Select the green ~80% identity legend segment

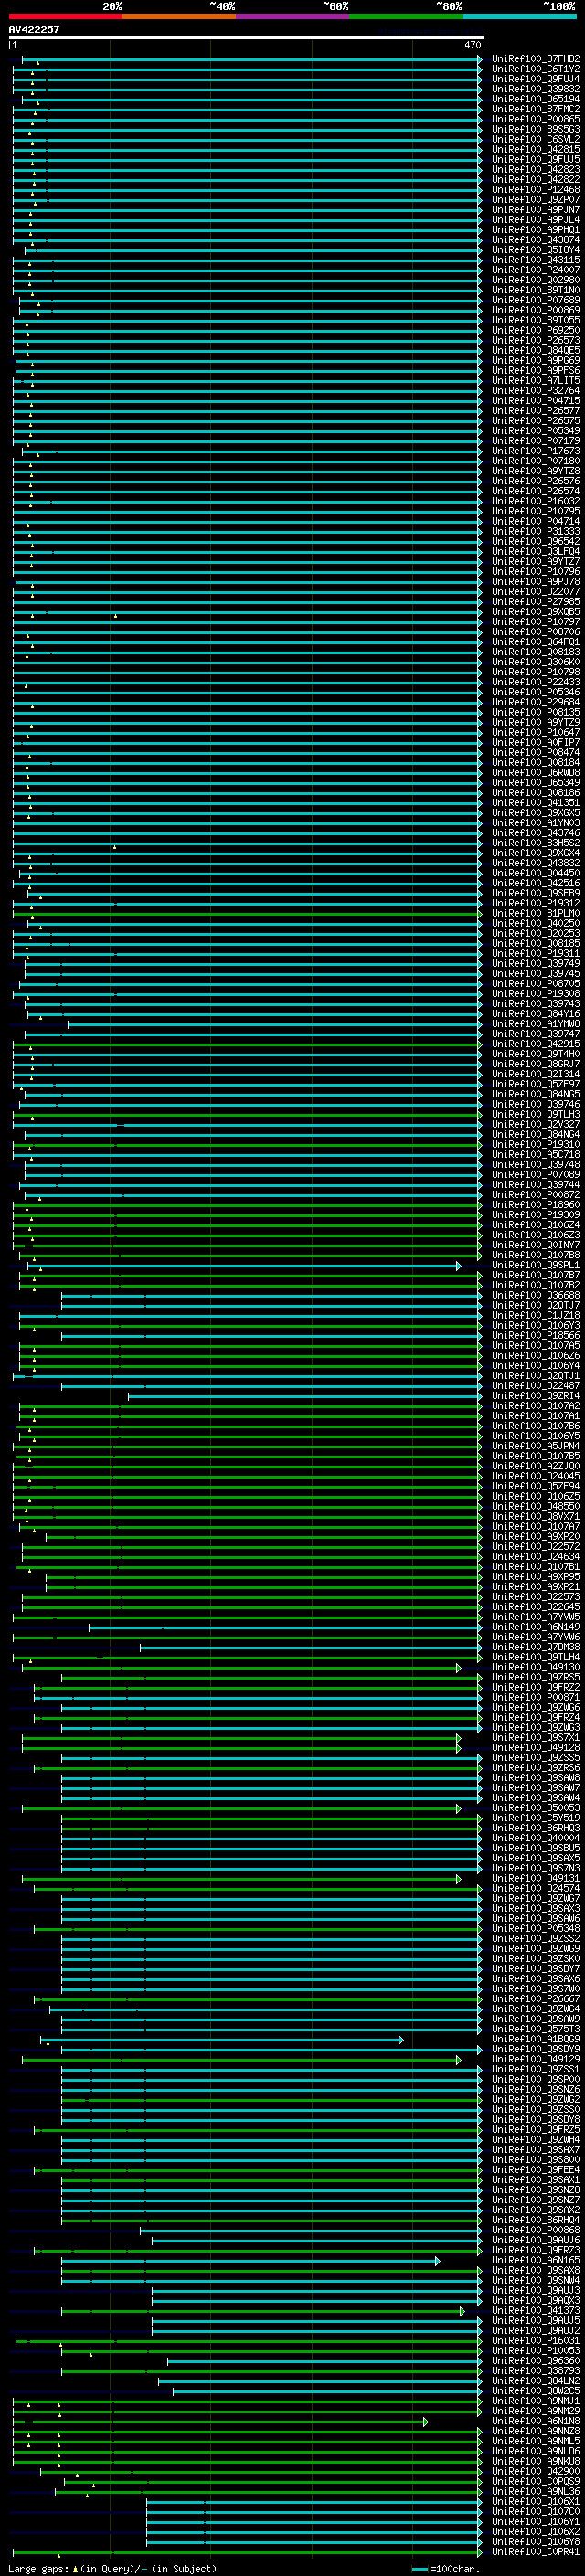click(405, 16)
